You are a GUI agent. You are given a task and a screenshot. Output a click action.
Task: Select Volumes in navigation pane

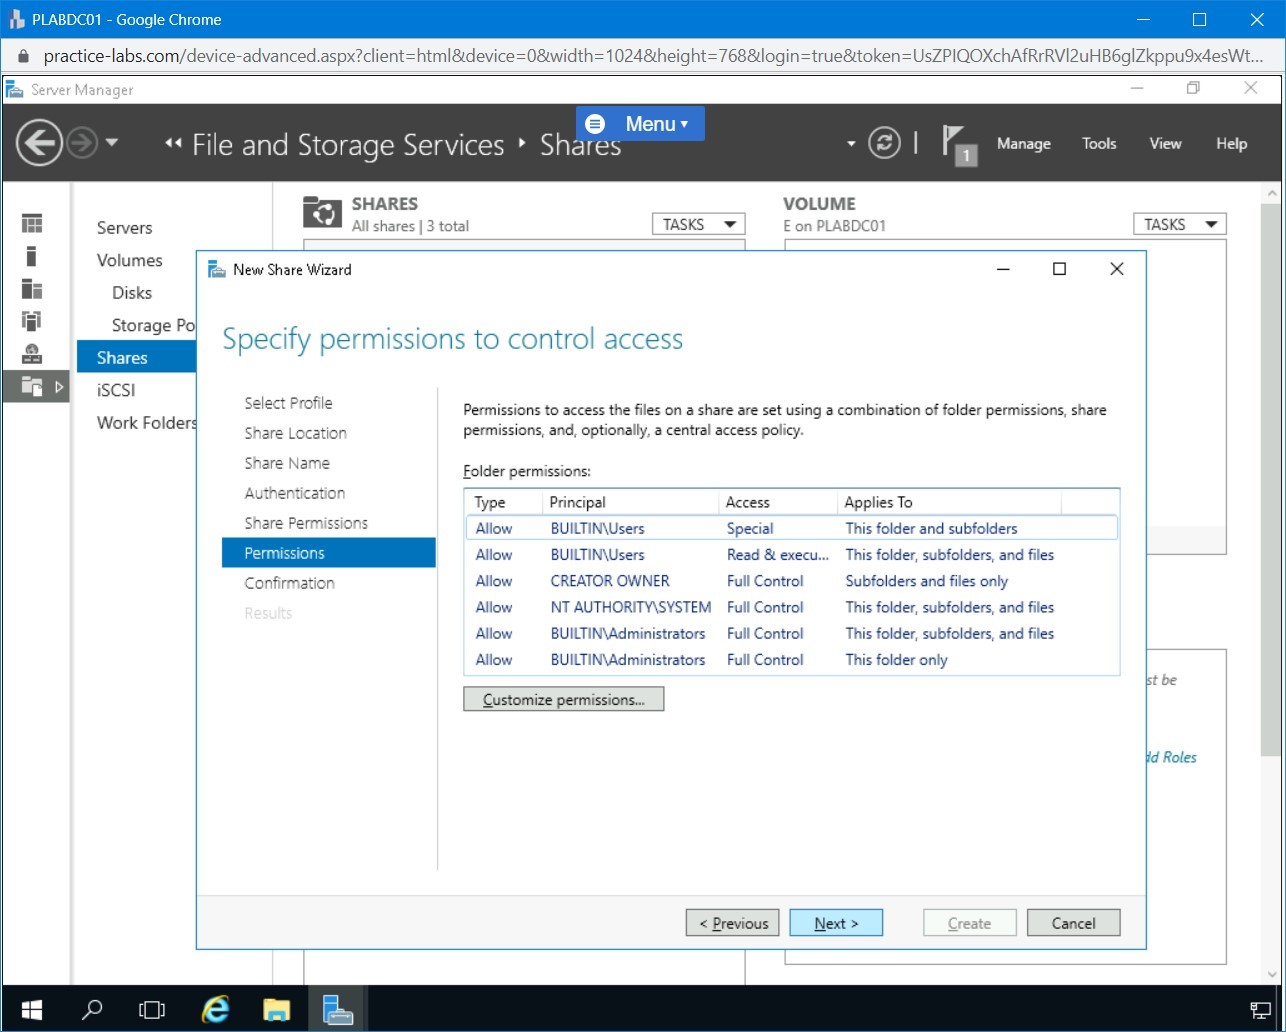(x=129, y=260)
